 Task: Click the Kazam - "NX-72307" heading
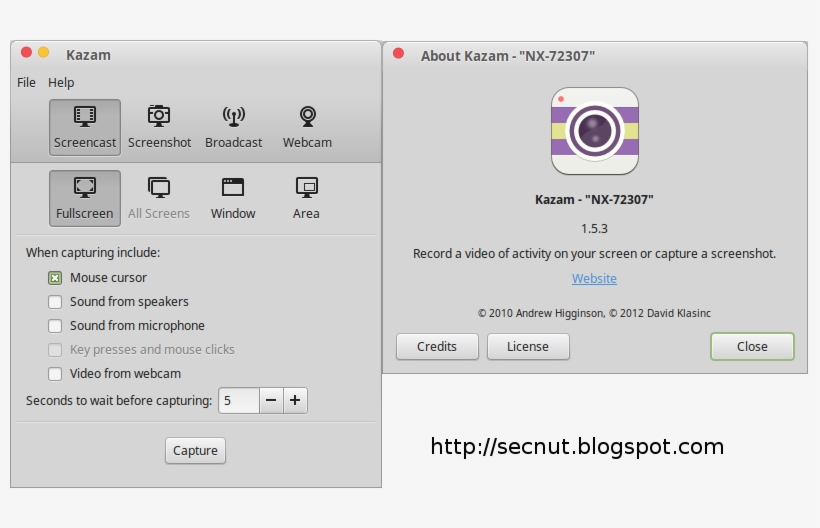594,200
